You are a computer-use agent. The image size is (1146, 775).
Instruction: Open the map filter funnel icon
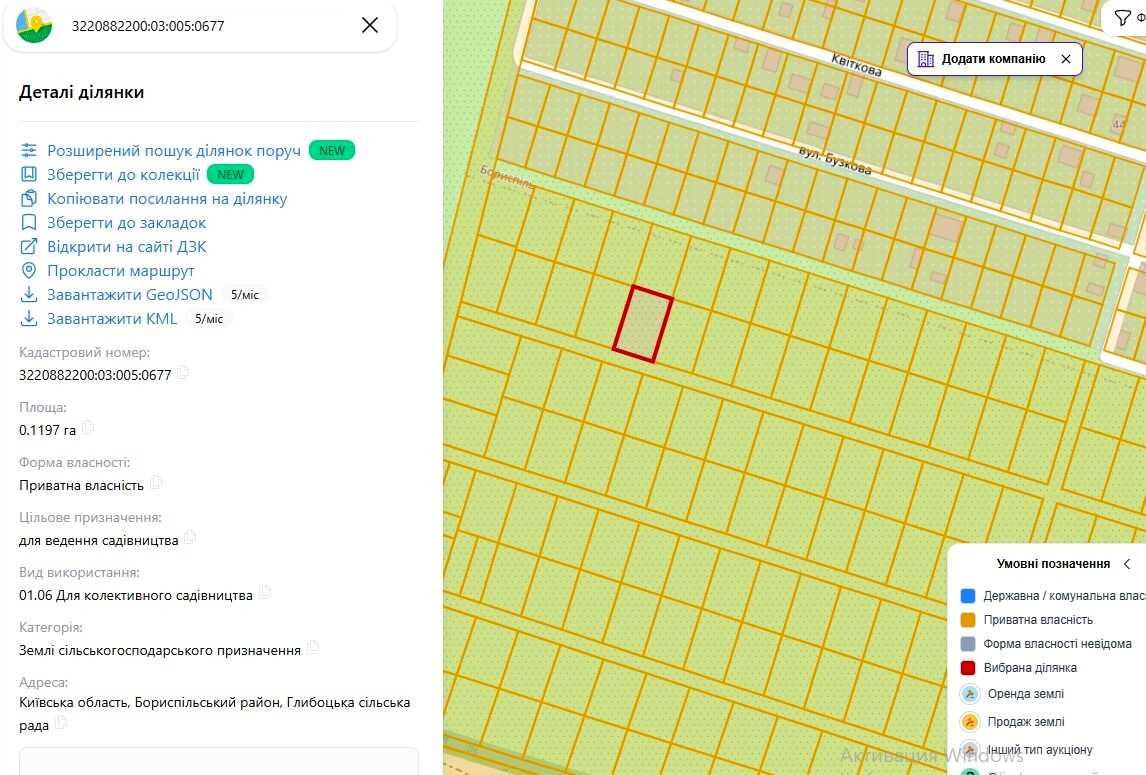pos(1122,18)
